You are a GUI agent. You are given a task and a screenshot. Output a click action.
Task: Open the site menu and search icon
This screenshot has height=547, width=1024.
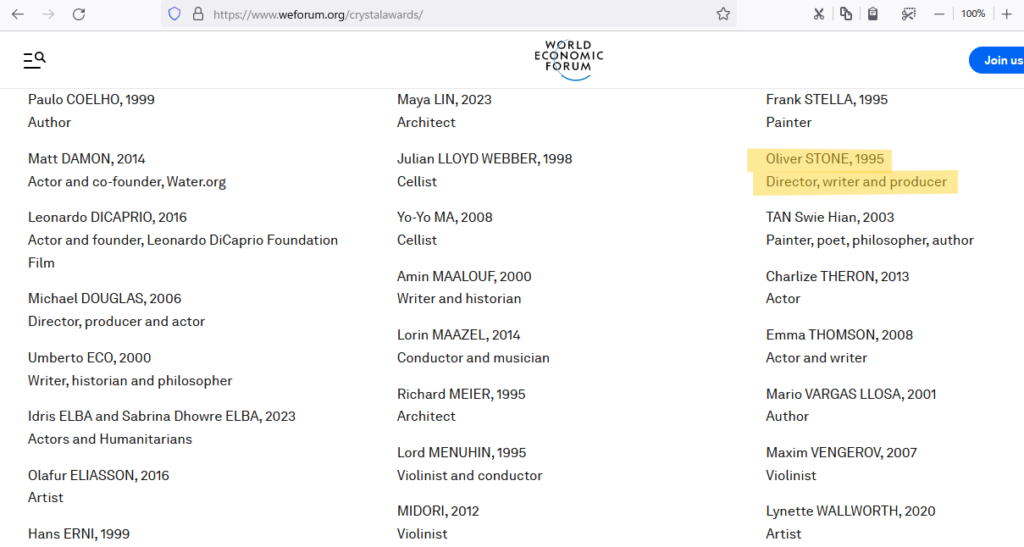34,60
